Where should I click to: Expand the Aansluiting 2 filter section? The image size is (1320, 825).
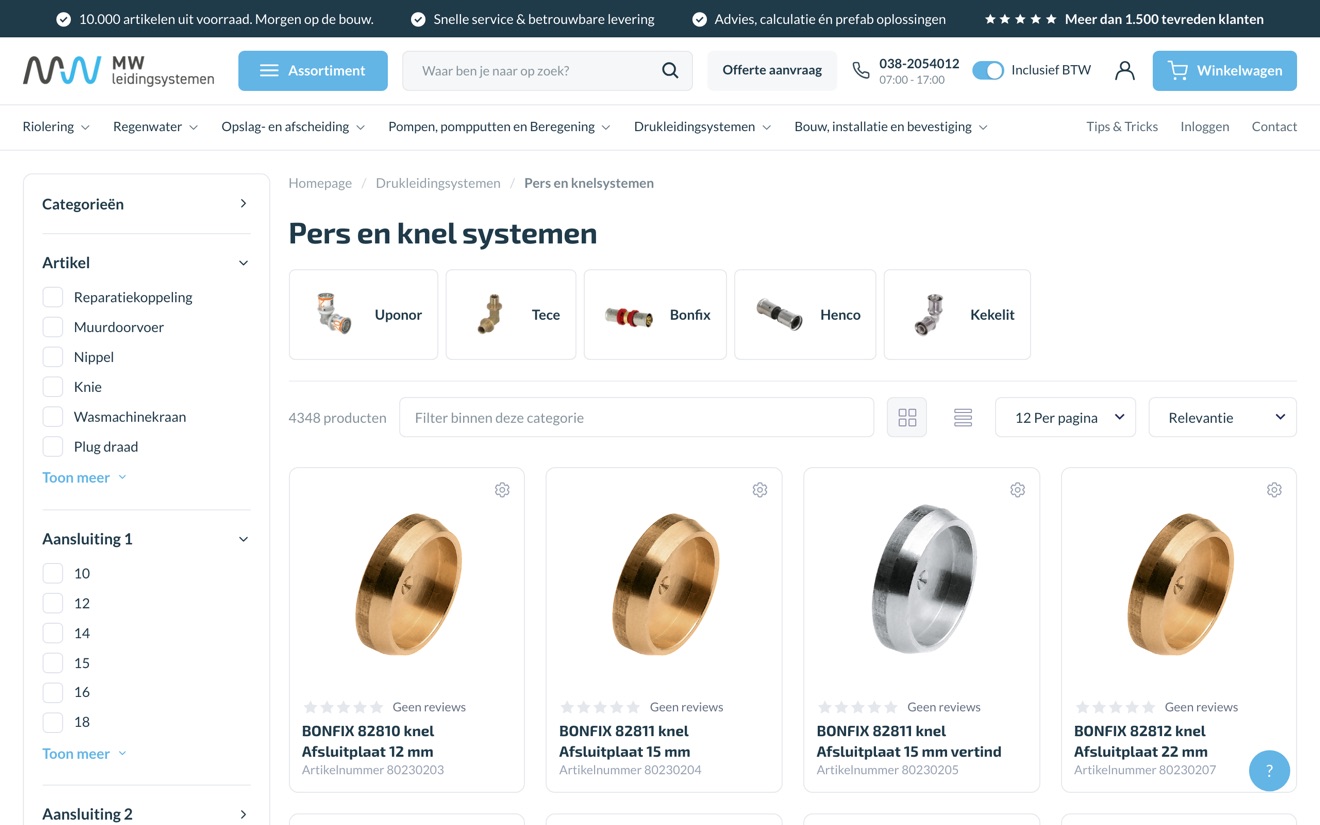(x=146, y=814)
